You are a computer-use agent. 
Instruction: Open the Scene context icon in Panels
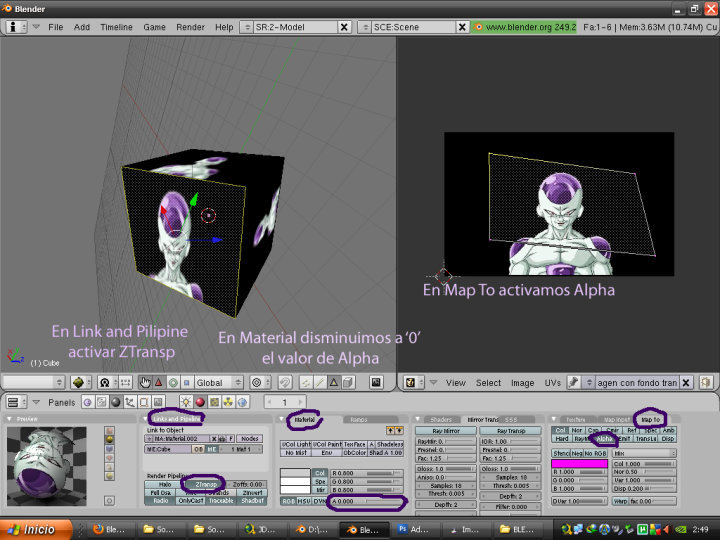pos(158,403)
